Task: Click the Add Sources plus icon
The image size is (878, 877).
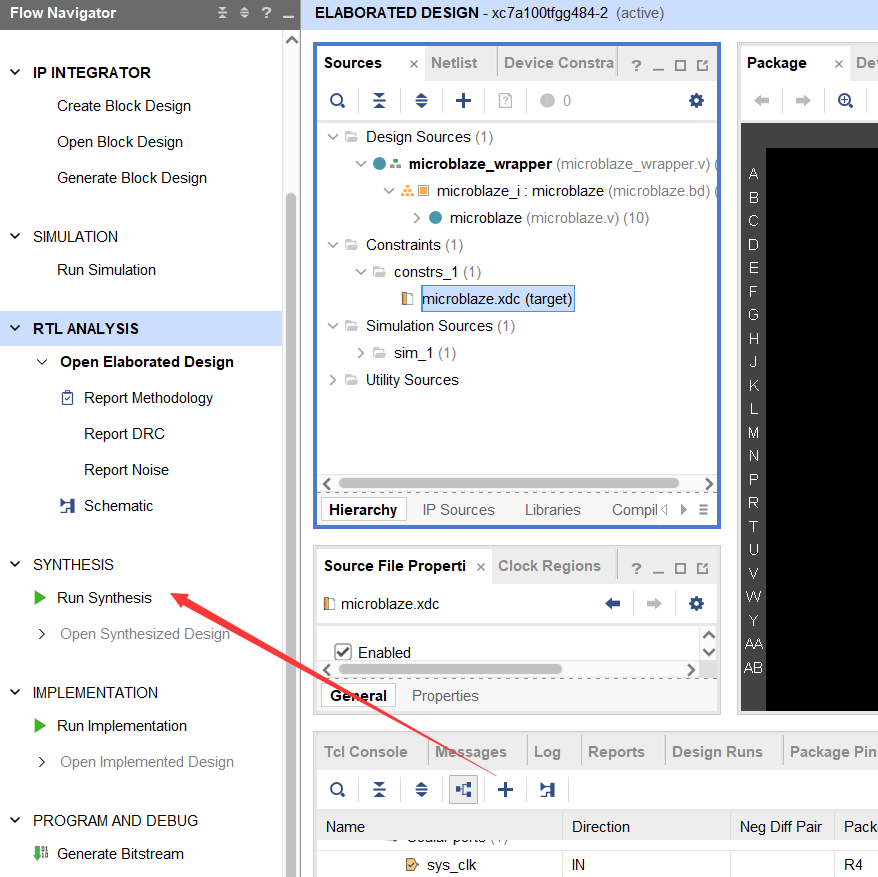Action: (463, 101)
